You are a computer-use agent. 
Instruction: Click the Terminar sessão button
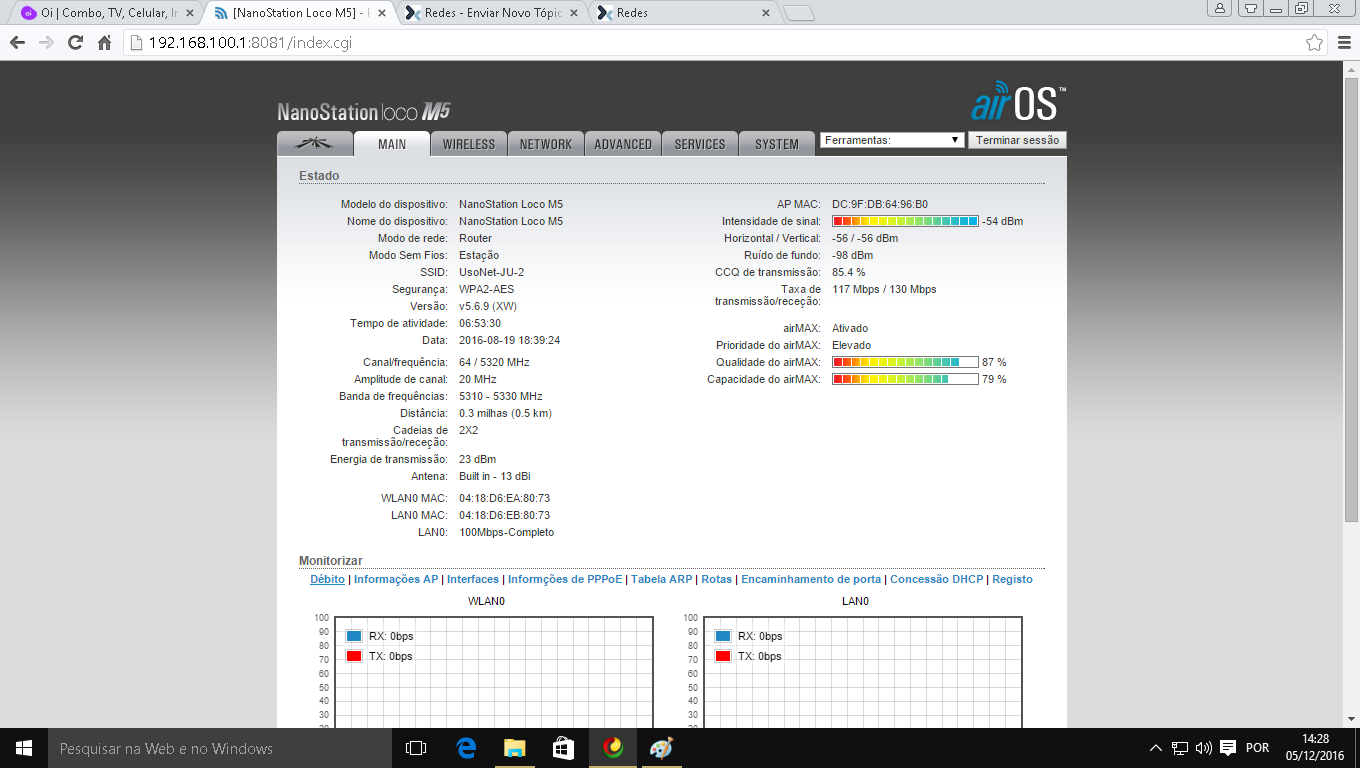[x=1017, y=140]
